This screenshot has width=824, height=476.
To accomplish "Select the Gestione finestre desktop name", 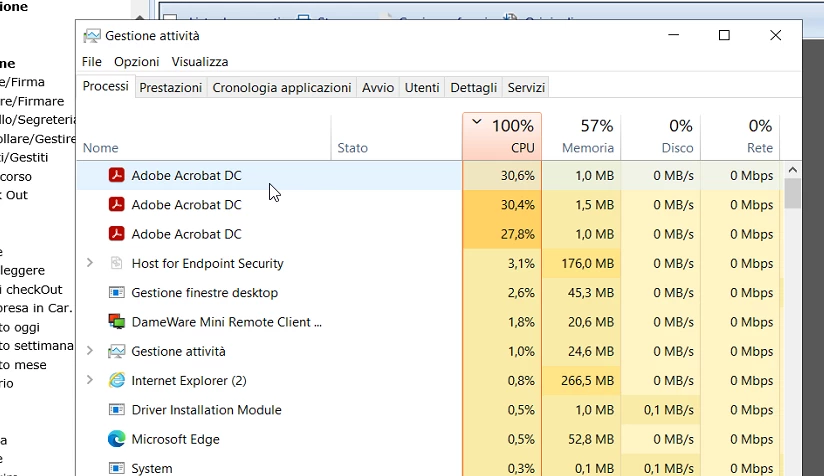I will coord(204,293).
